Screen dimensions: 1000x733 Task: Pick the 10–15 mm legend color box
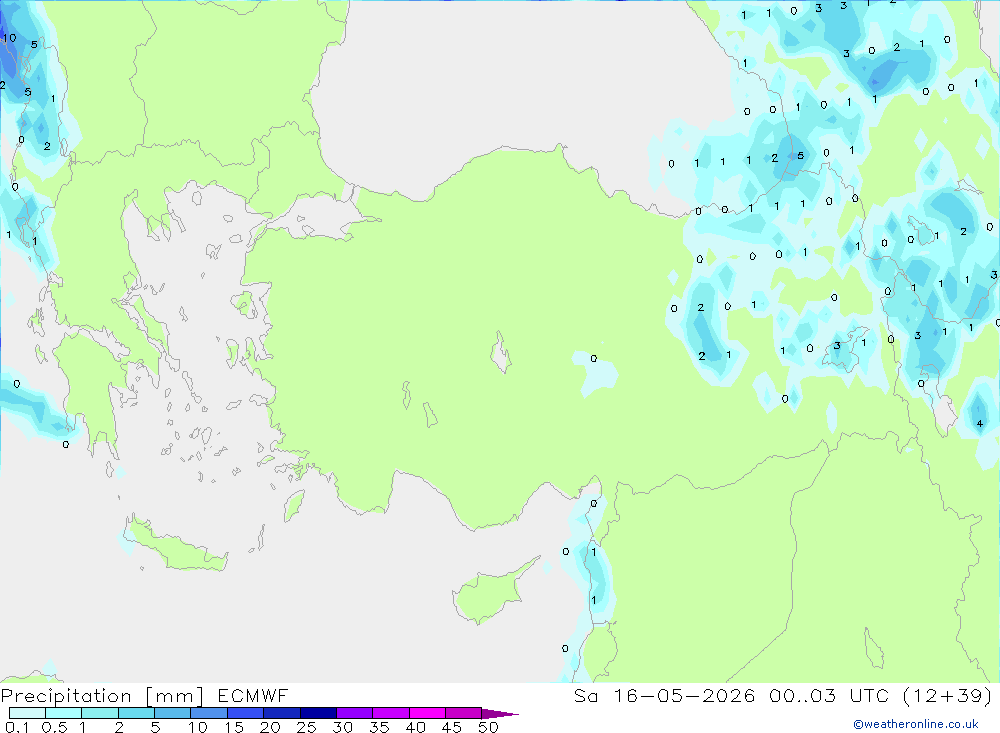(x=209, y=713)
